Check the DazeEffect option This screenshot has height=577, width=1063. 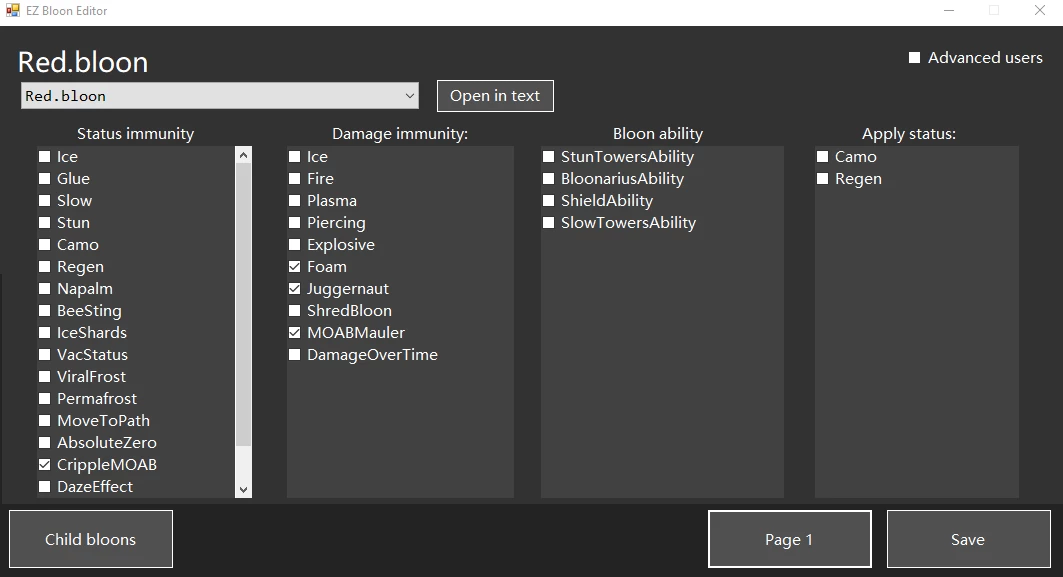point(45,486)
